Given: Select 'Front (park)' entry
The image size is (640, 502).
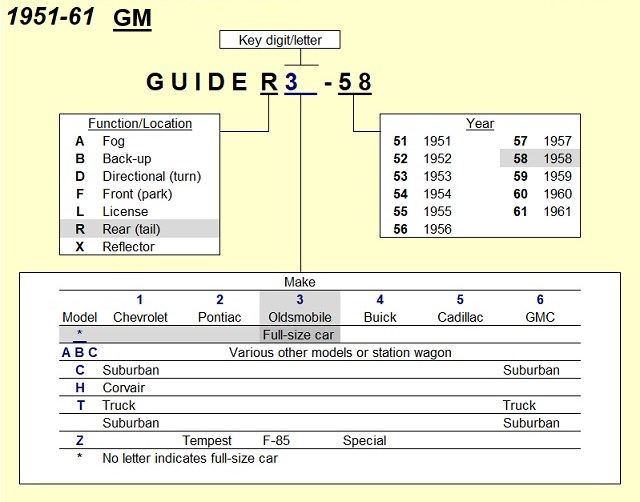Looking at the screenshot, I should pos(138,194).
